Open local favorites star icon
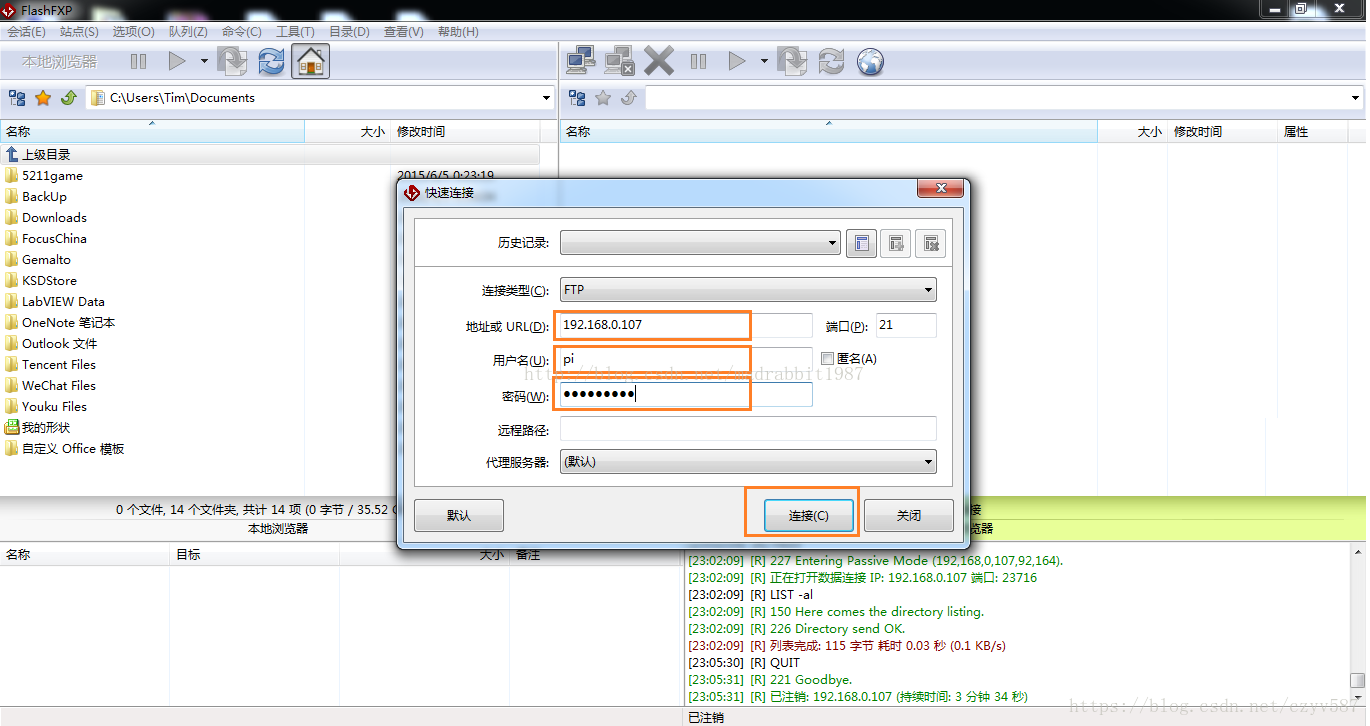 (x=43, y=98)
